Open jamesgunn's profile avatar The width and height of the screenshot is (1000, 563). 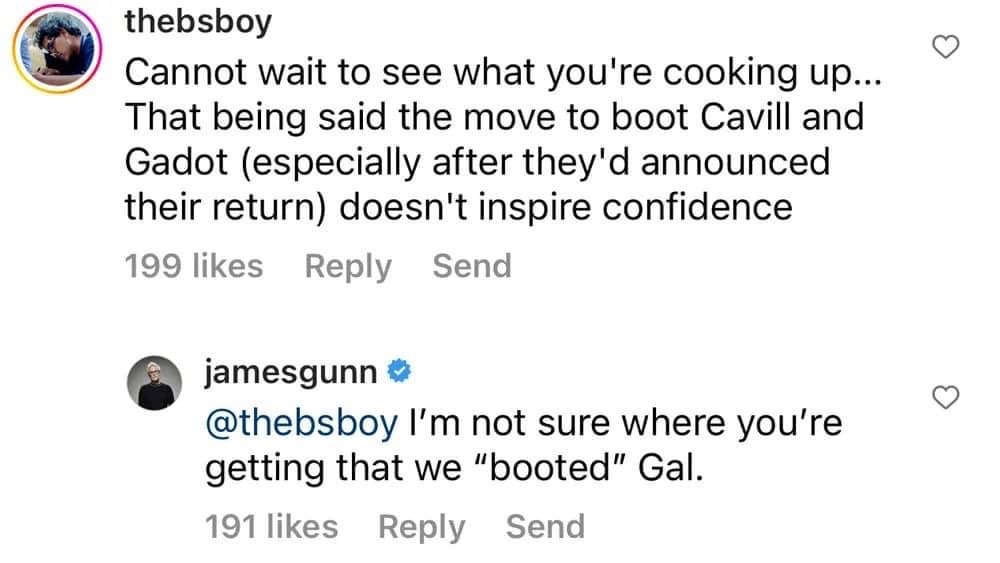[x=156, y=383]
